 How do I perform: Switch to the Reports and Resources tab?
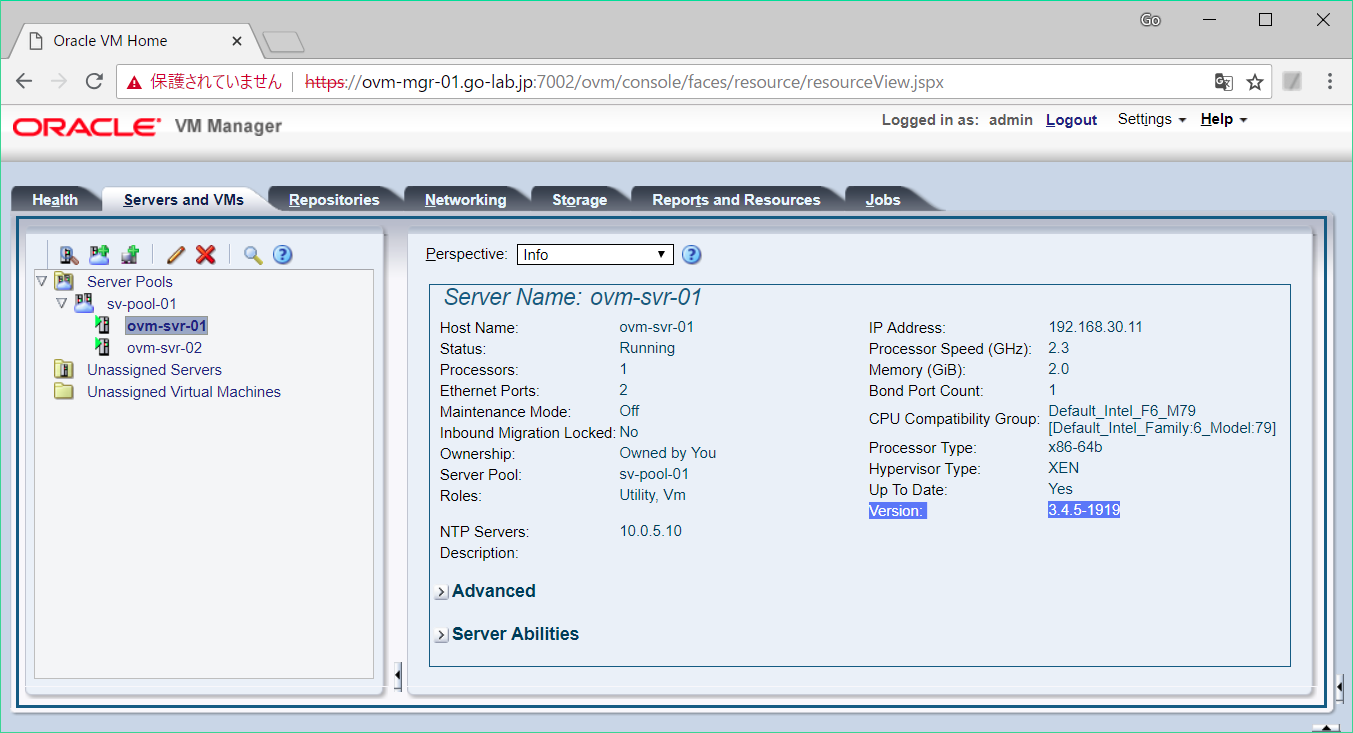[736, 200]
